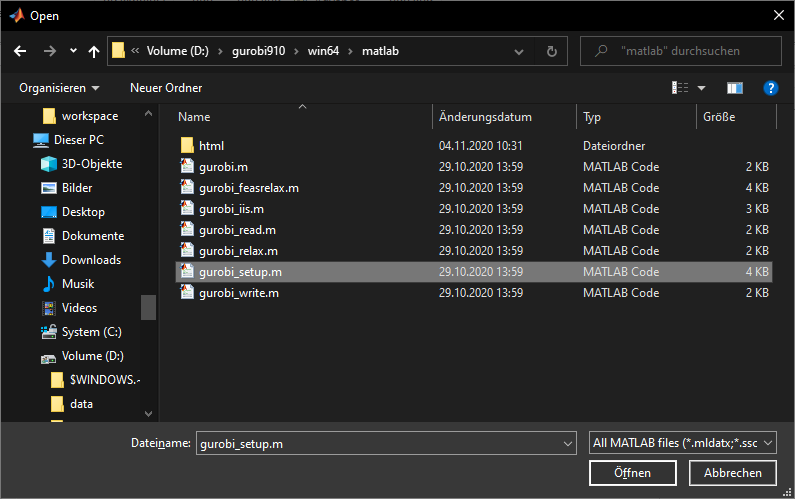Select gurobi.m file icon

[187, 166]
